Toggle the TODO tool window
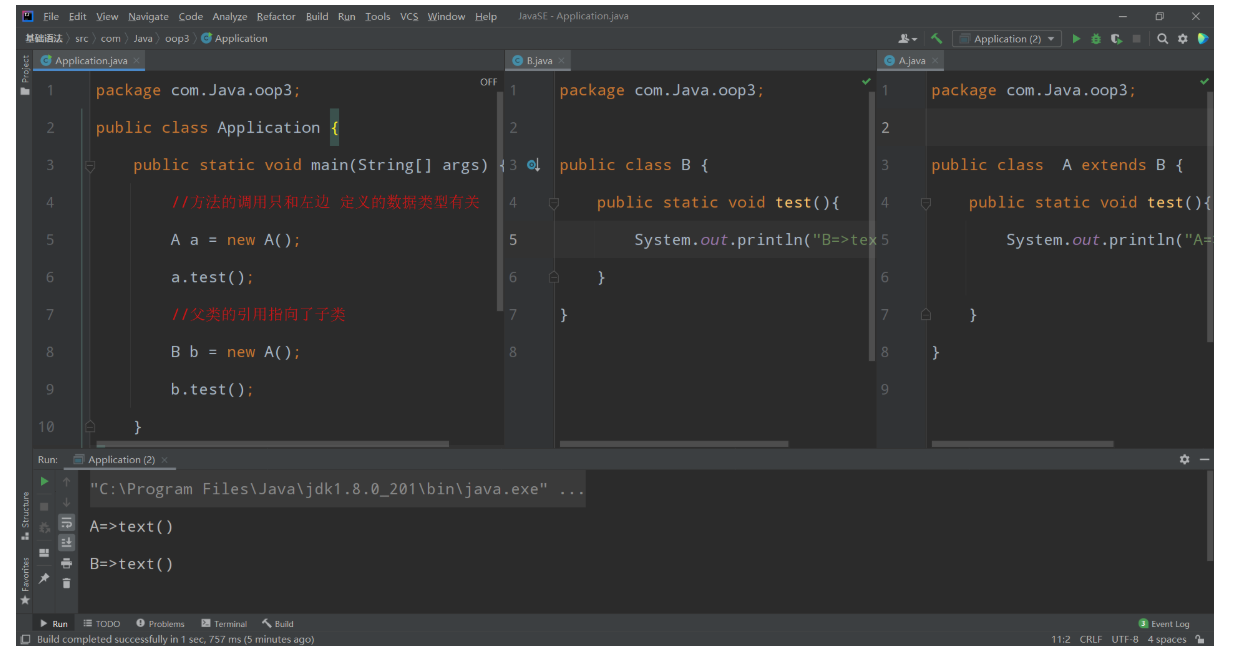Viewport: 1236px width, 646px height. coord(102,624)
